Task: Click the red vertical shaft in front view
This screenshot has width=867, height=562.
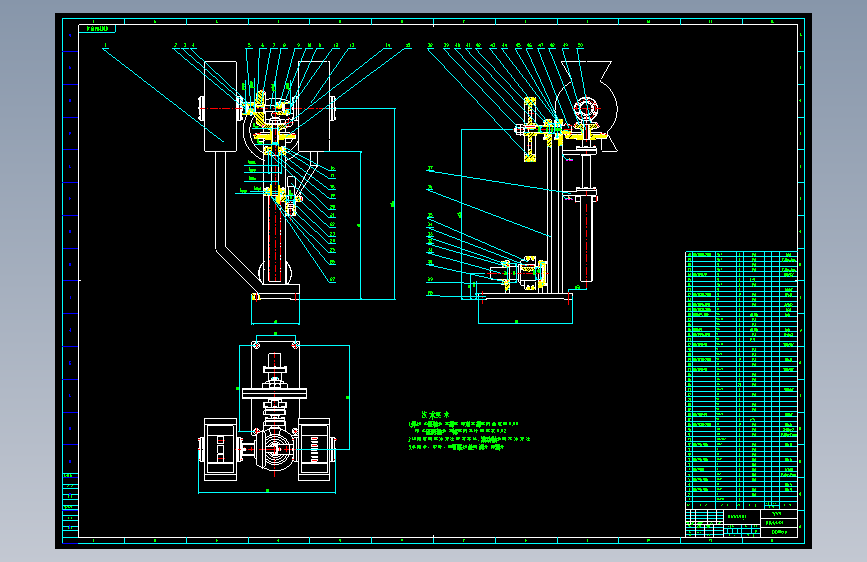Action: [x=275, y=238]
